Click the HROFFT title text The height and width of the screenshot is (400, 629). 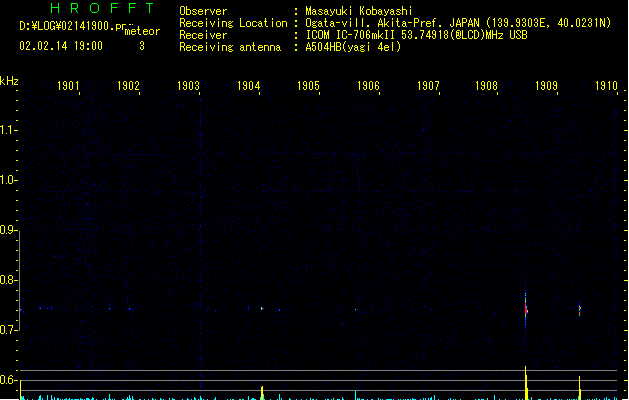tap(102, 8)
